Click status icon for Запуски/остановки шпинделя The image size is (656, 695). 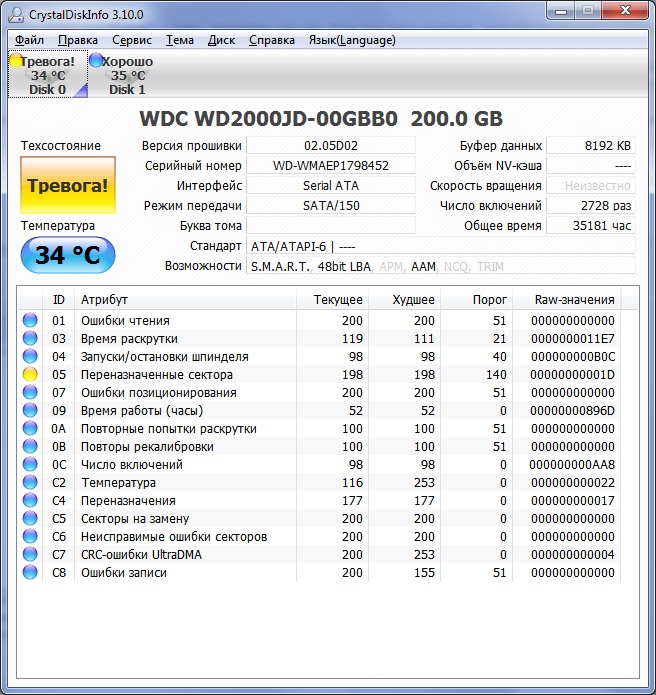click(30, 356)
